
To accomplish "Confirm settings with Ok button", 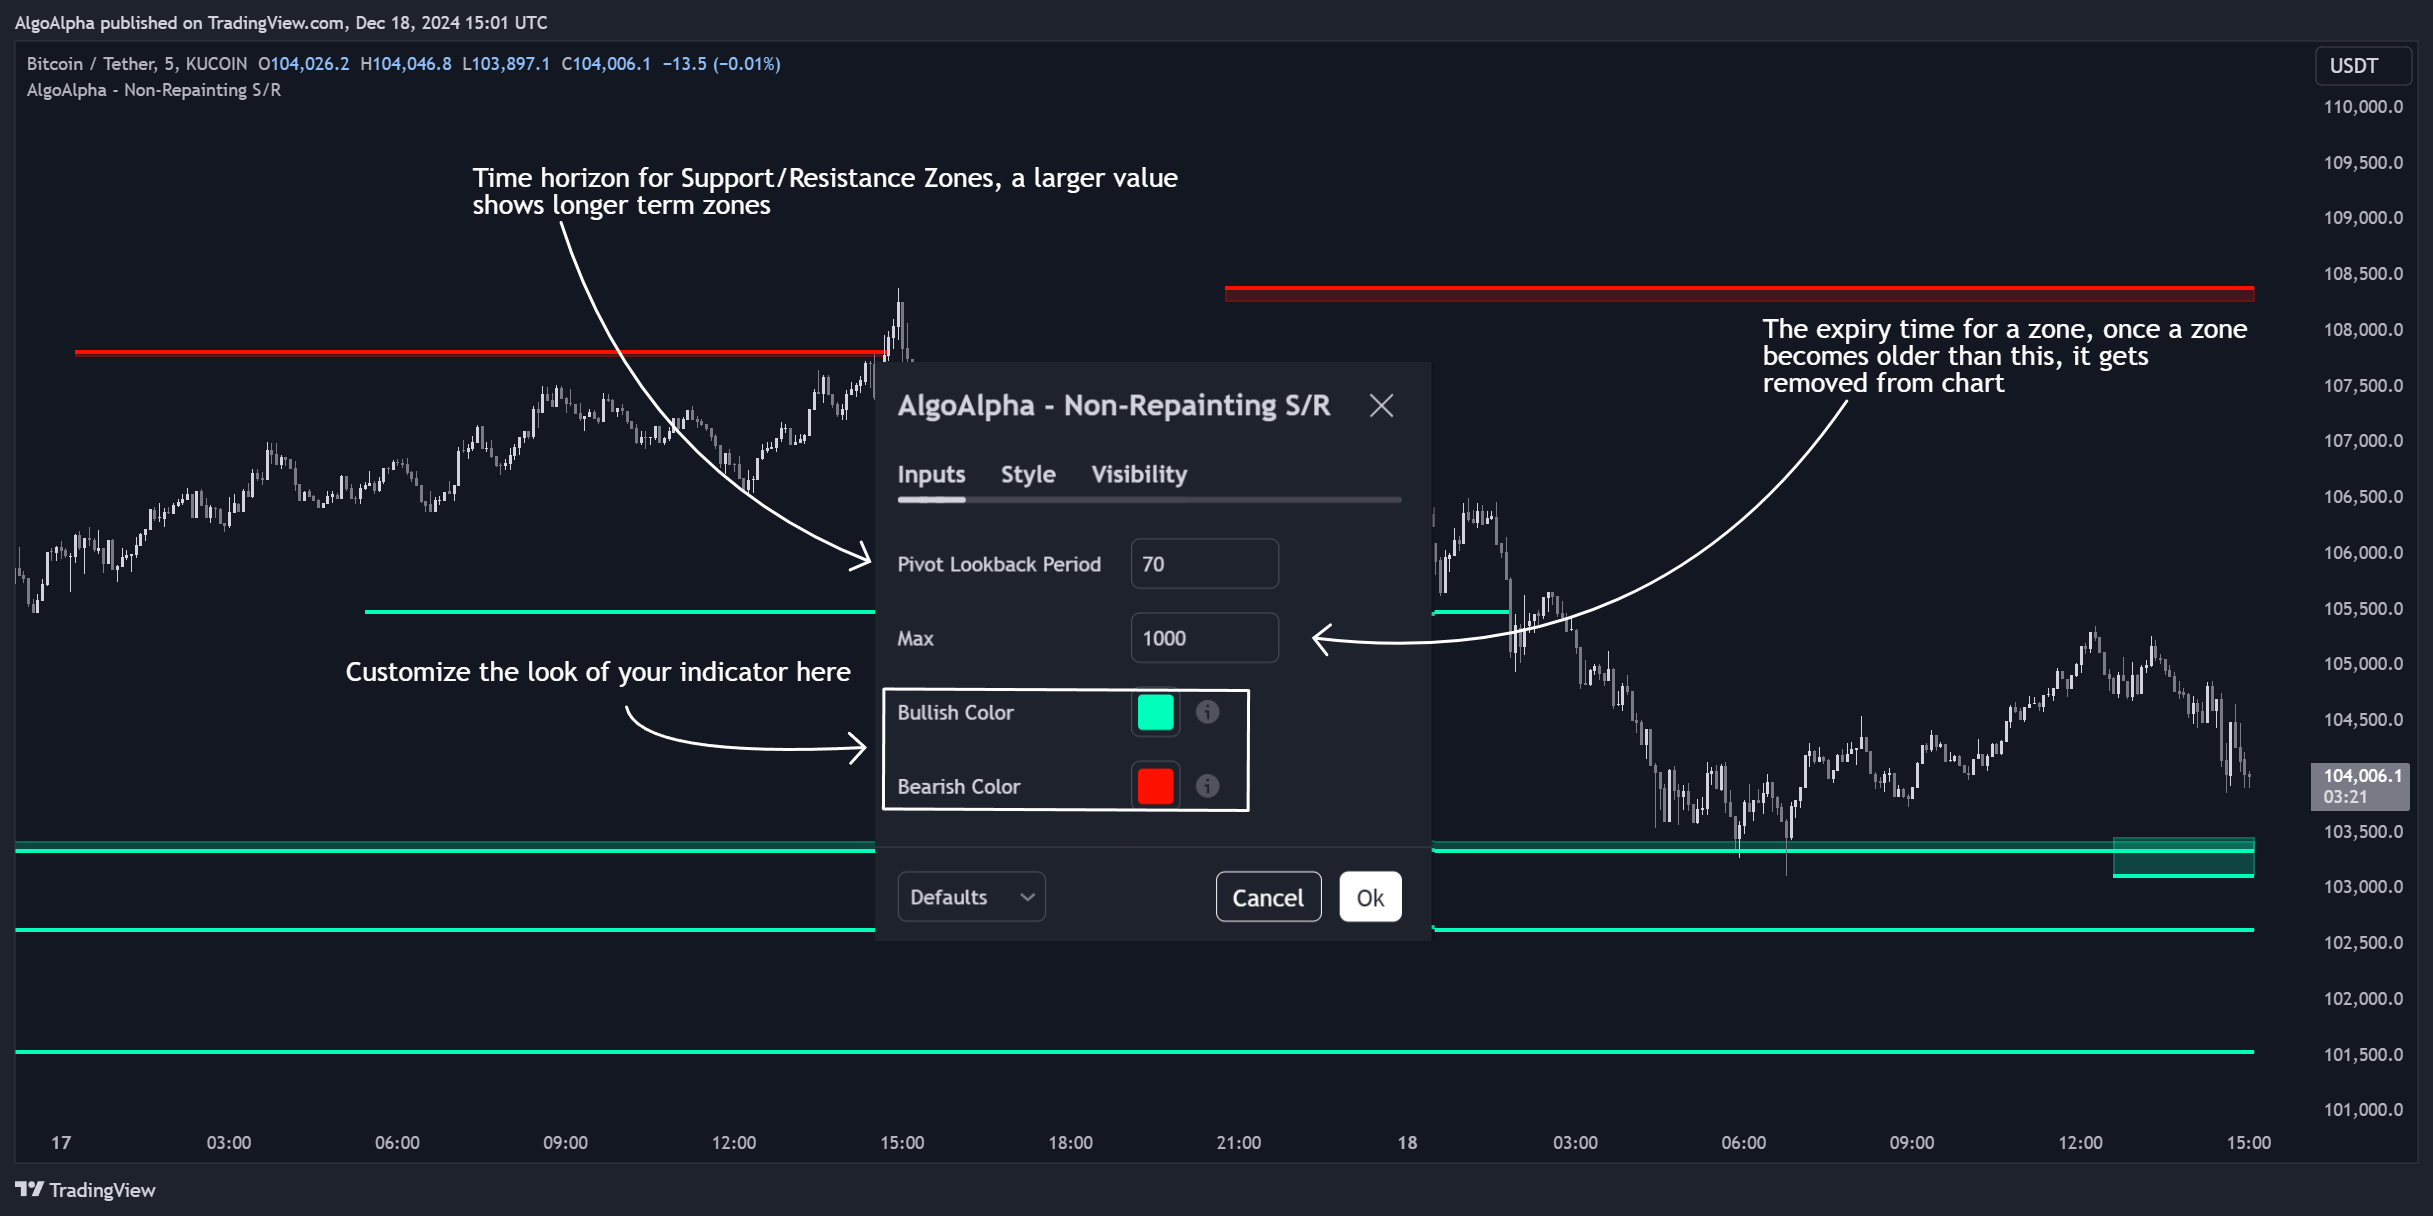I will 1370,897.
